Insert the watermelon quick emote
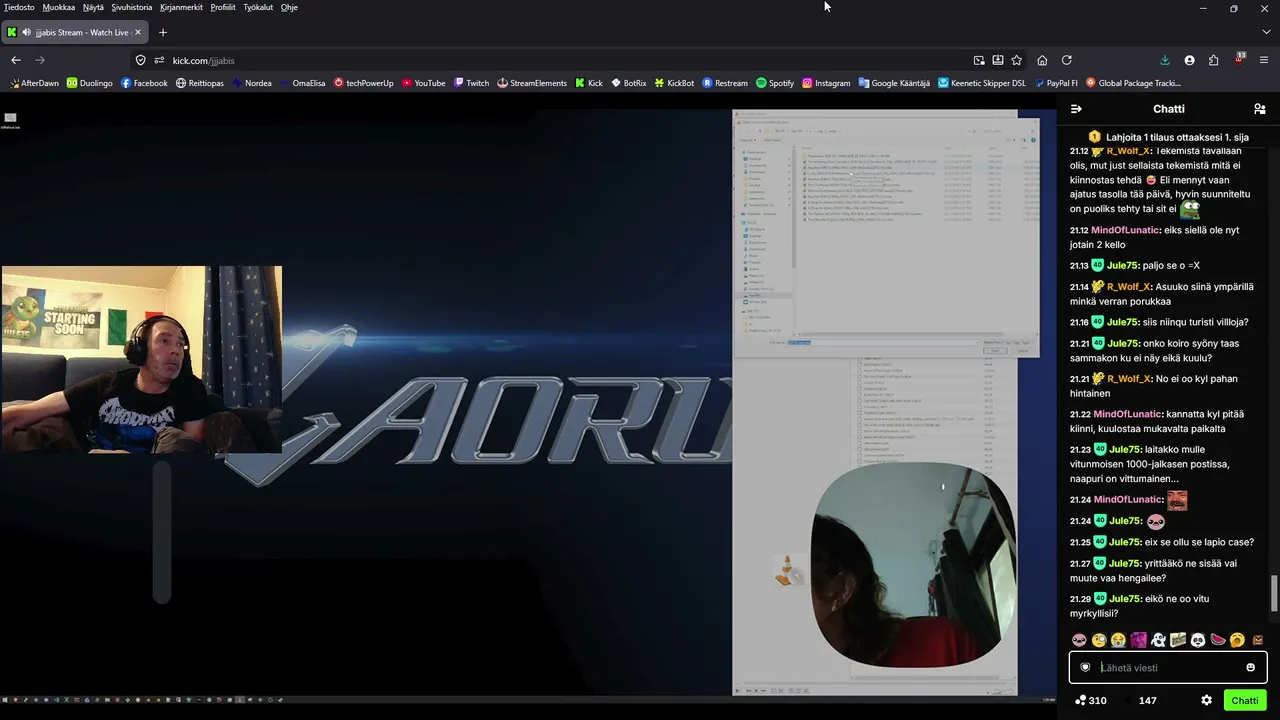This screenshot has height=720, width=1280. point(1218,640)
